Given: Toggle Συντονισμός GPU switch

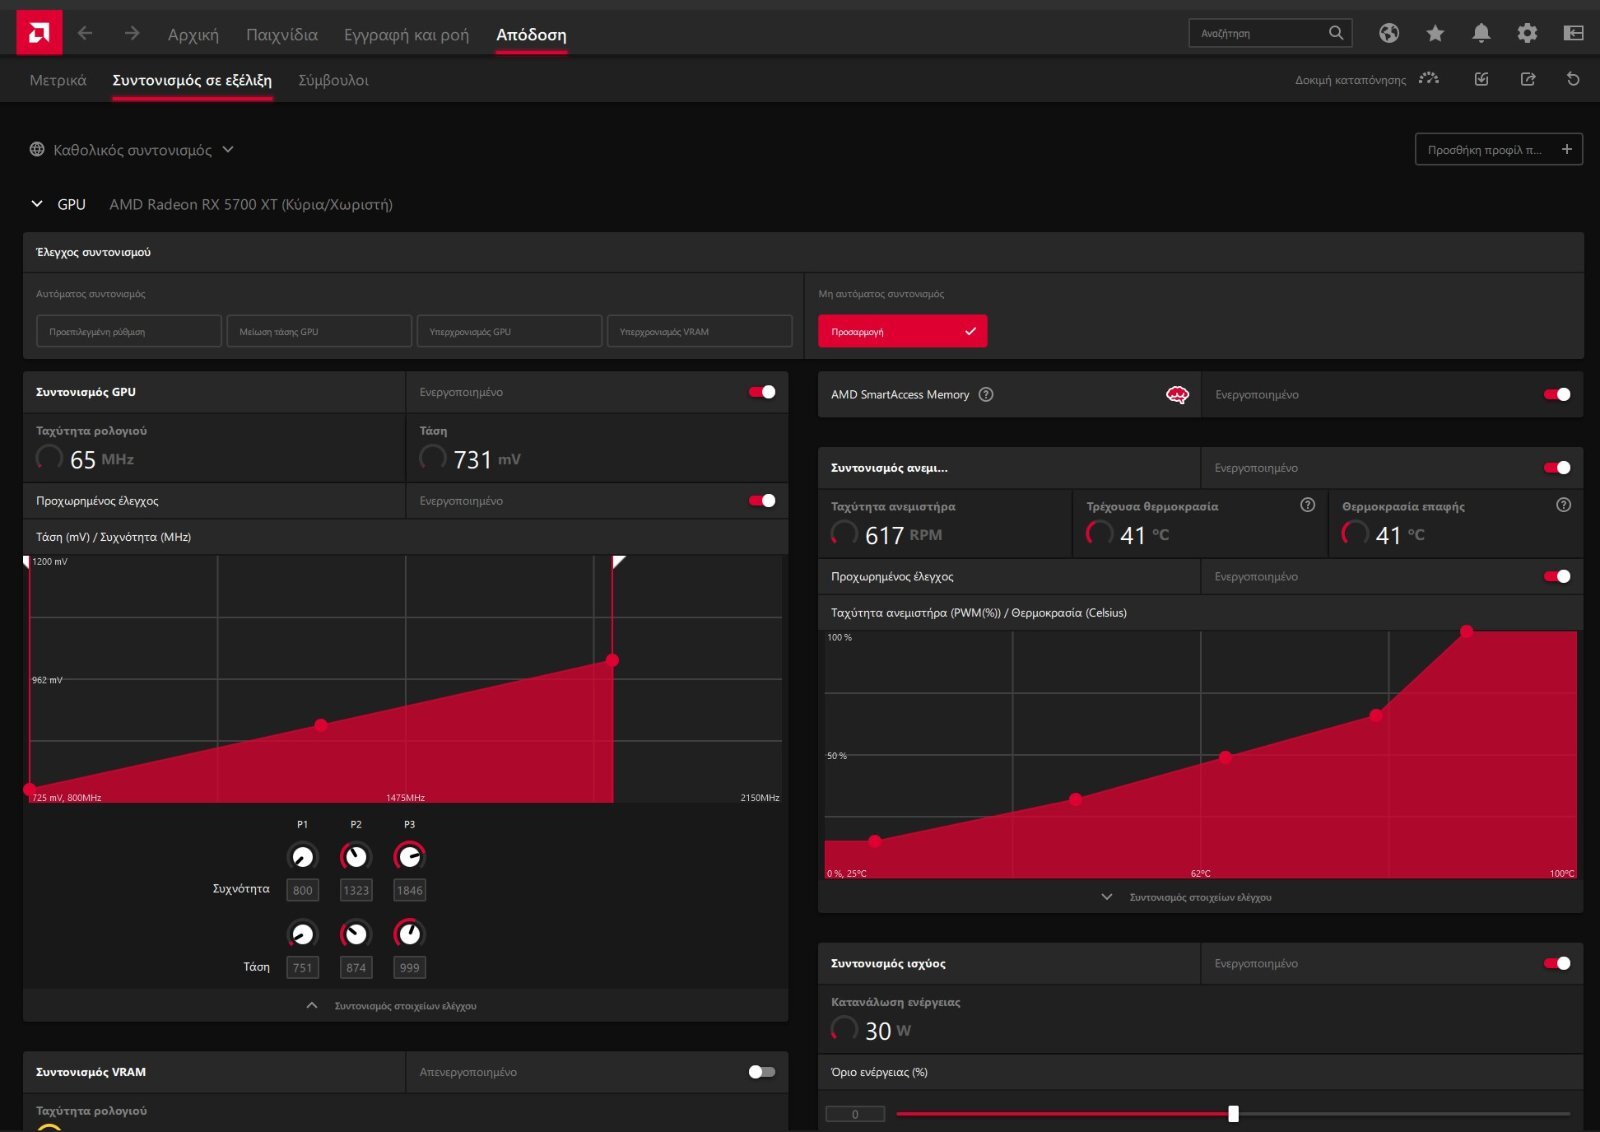Looking at the screenshot, I should tap(762, 392).
